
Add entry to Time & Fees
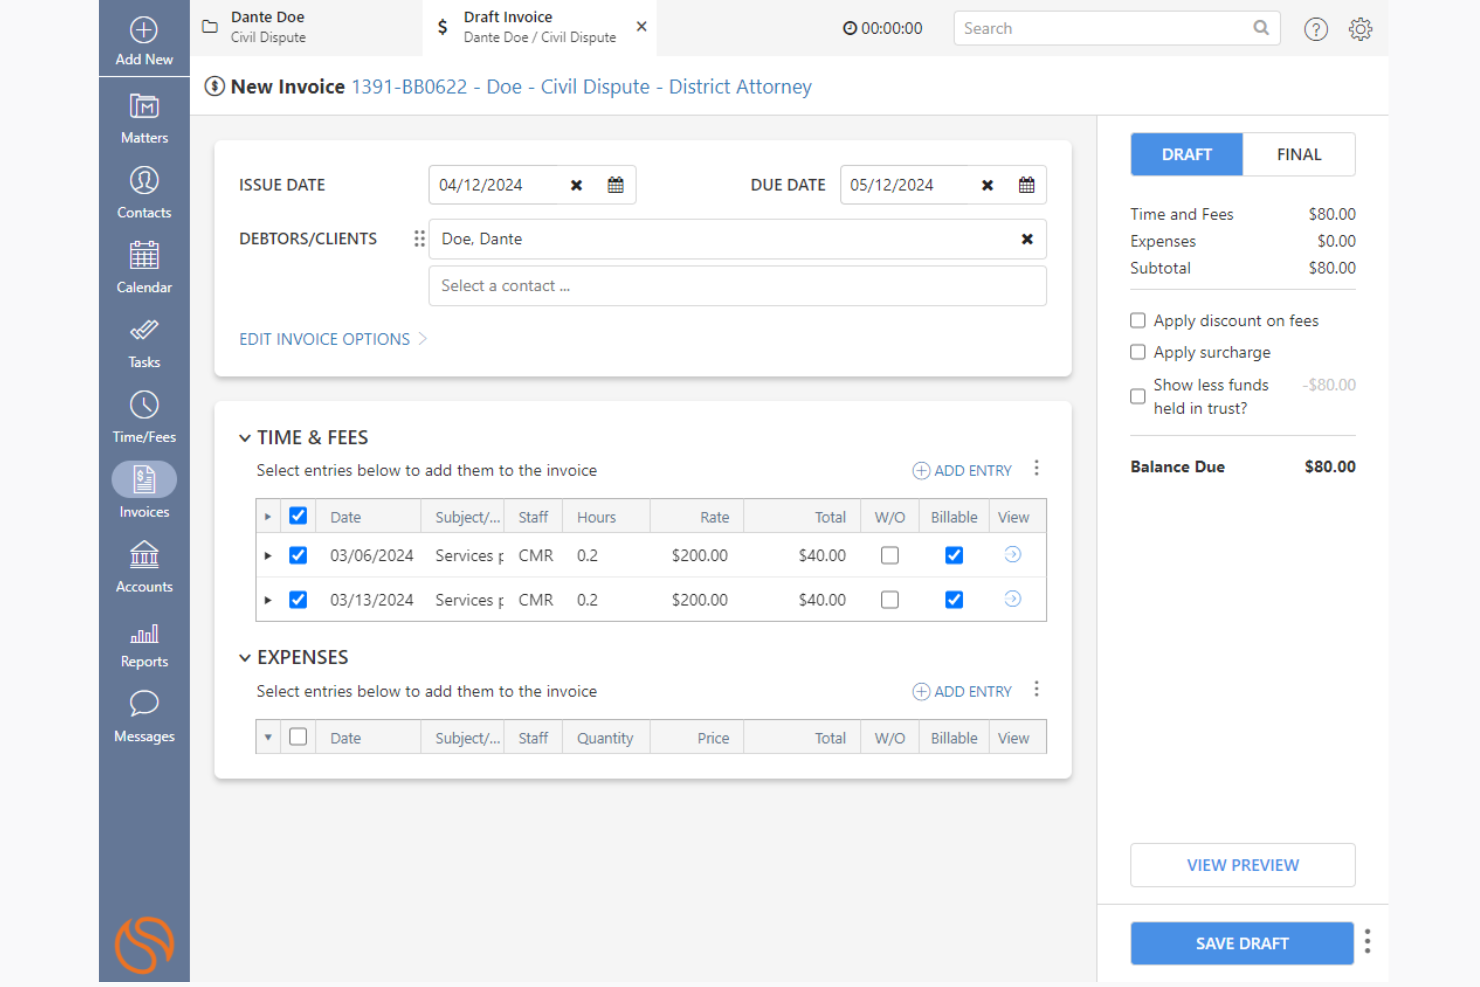(962, 470)
